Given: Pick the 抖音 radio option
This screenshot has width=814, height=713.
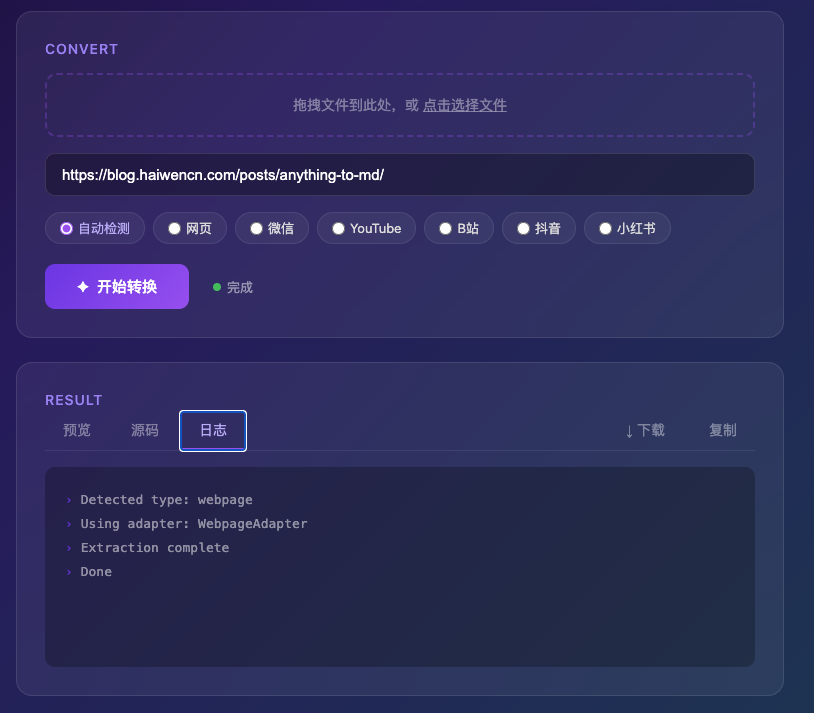Looking at the screenshot, I should click(523, 228).
